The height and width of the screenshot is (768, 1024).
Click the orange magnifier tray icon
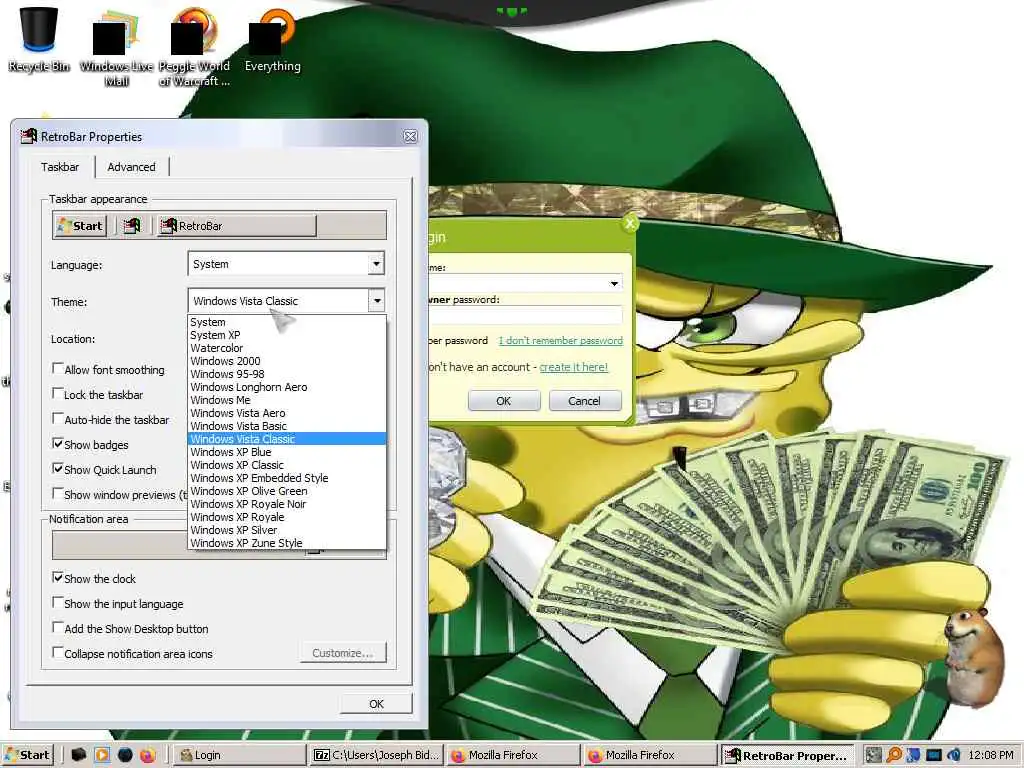pos(894,755)
